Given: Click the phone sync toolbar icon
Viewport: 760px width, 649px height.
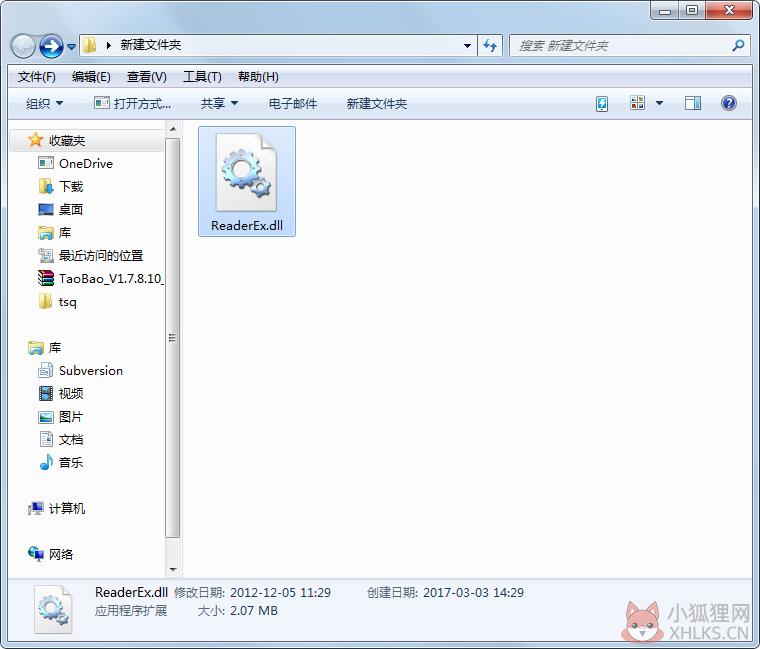Looking at the screenshot, I should tap(602, 103).
